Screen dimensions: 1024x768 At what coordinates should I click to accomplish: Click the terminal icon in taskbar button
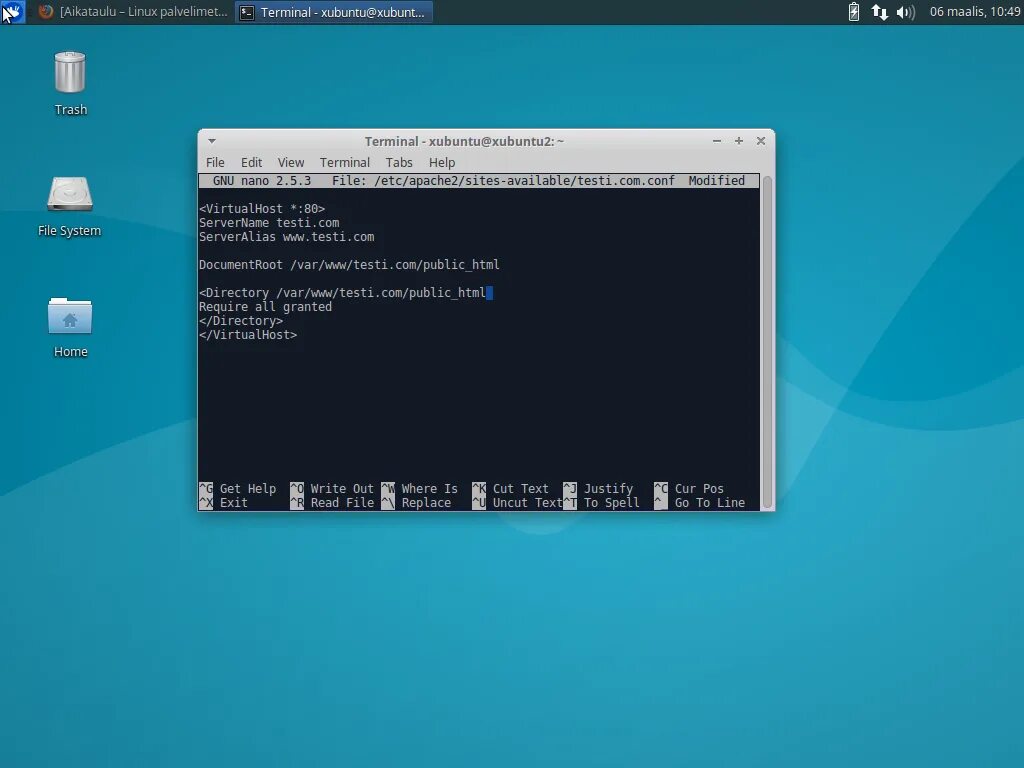coord(247,12)
